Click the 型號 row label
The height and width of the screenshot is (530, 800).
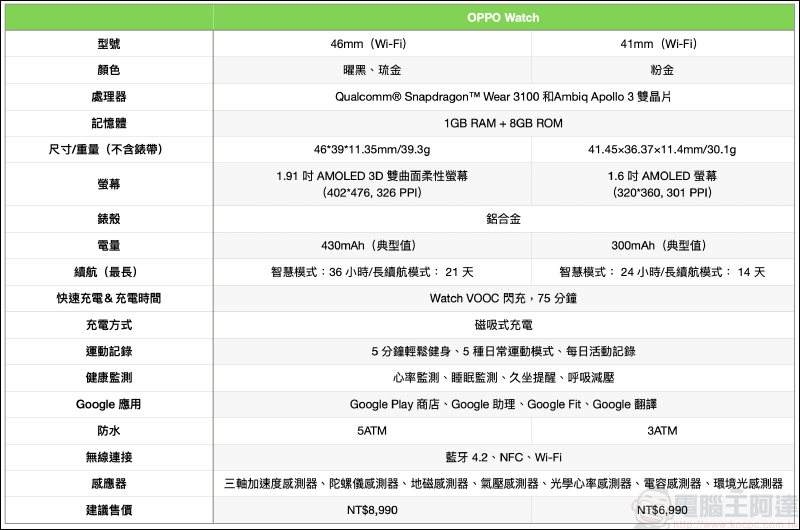tap(109, 44)
